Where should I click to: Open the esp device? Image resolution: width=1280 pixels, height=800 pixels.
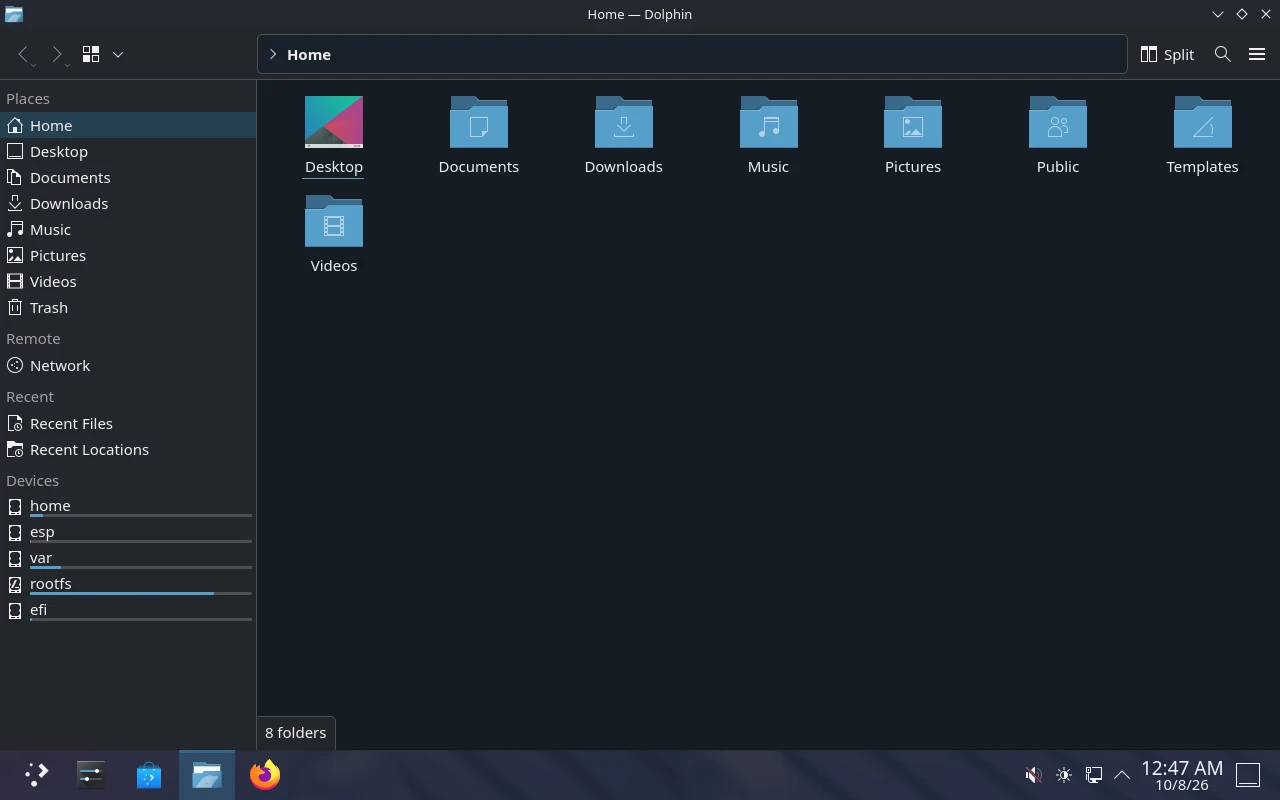(128, 532)
